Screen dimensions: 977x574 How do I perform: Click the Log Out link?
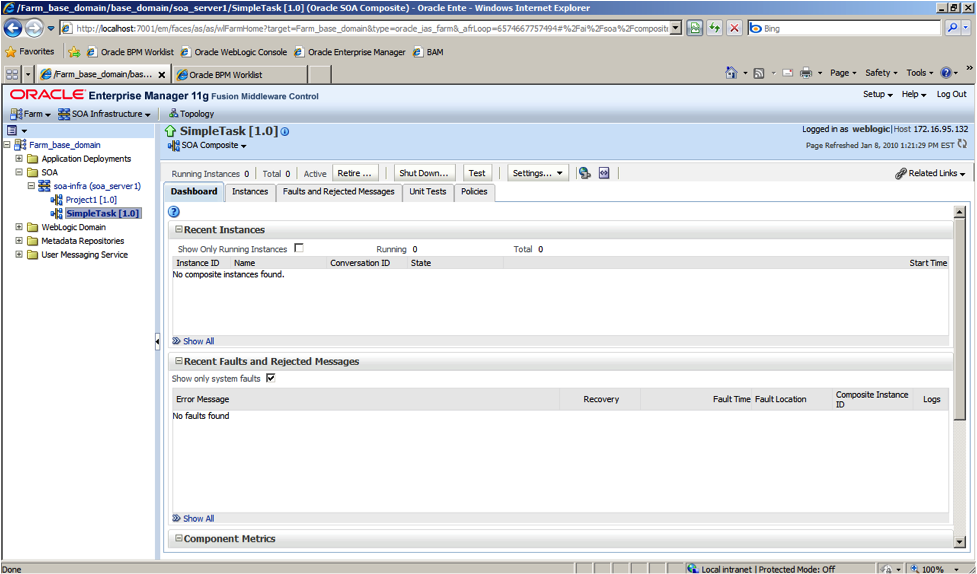click(951, 94)
